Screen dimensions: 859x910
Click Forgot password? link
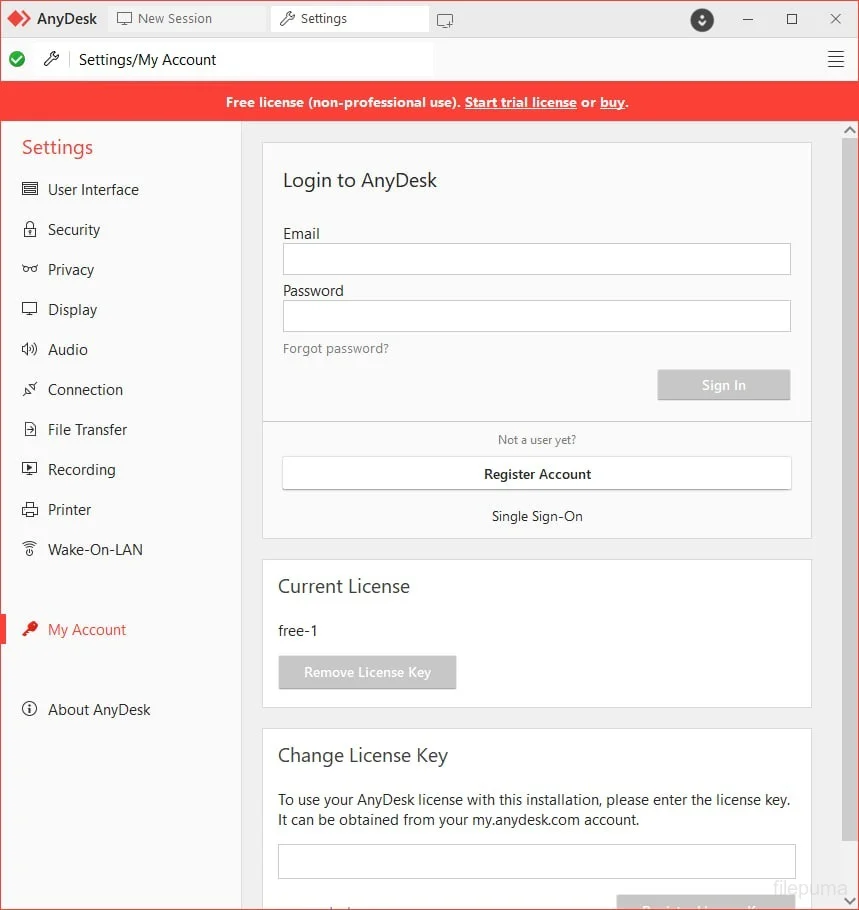[335, 348]
